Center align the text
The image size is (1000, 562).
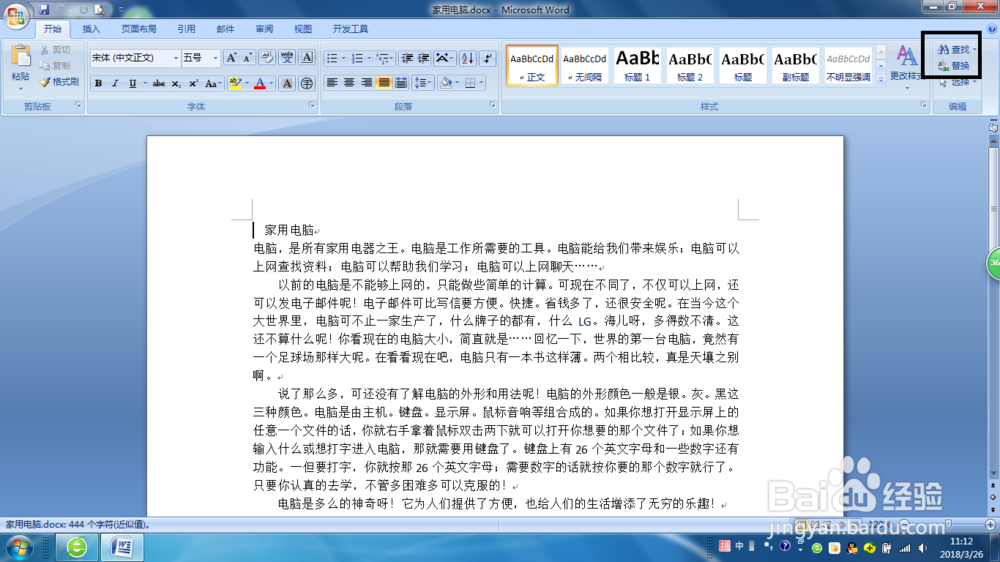pos(349,83)
